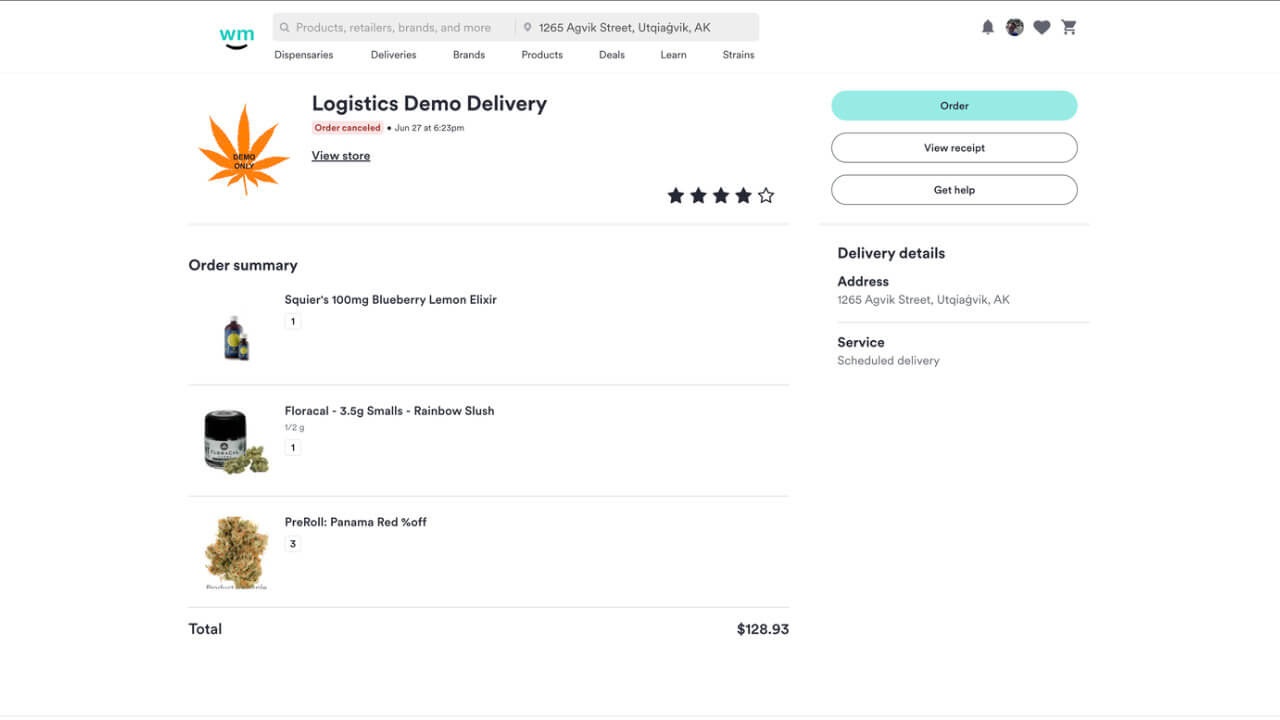Focus the products and retailers search field

tap(393, 27)
